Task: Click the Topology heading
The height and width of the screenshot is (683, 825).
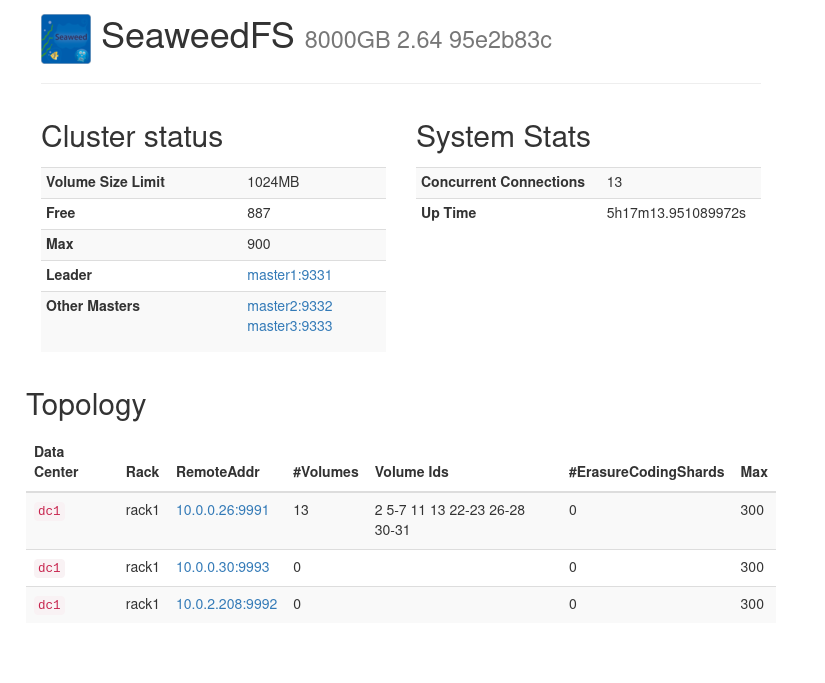Action: click(x=86, y=405)
